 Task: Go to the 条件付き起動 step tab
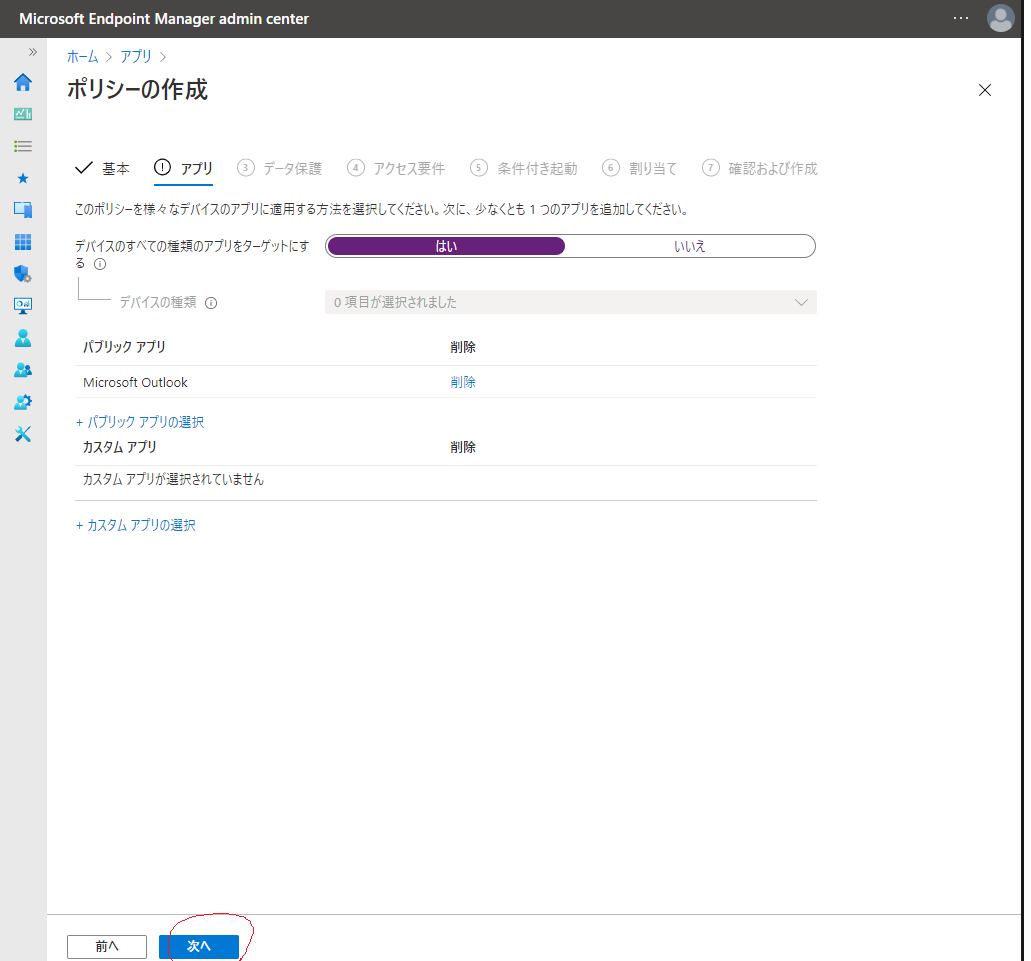pos(524,169)
